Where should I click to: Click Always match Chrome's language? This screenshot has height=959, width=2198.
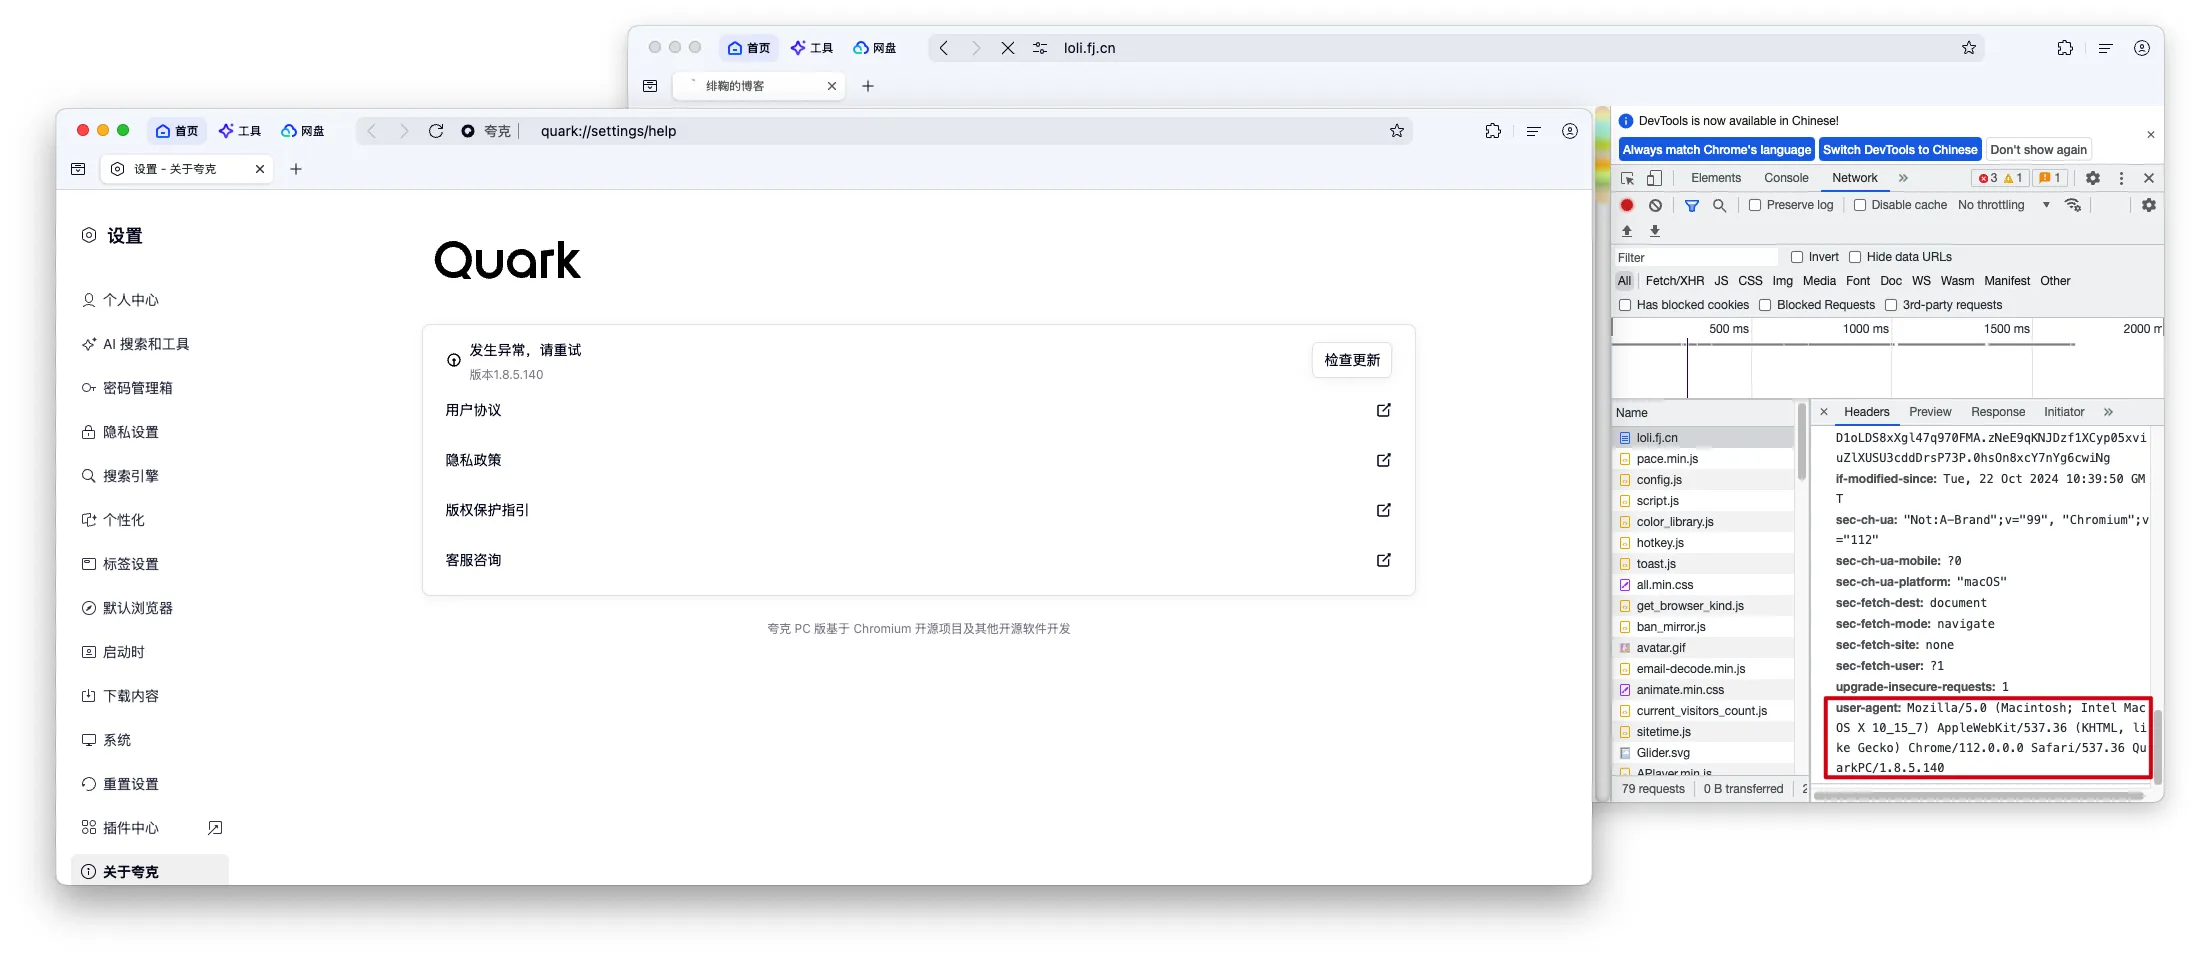pos(1716,150)
